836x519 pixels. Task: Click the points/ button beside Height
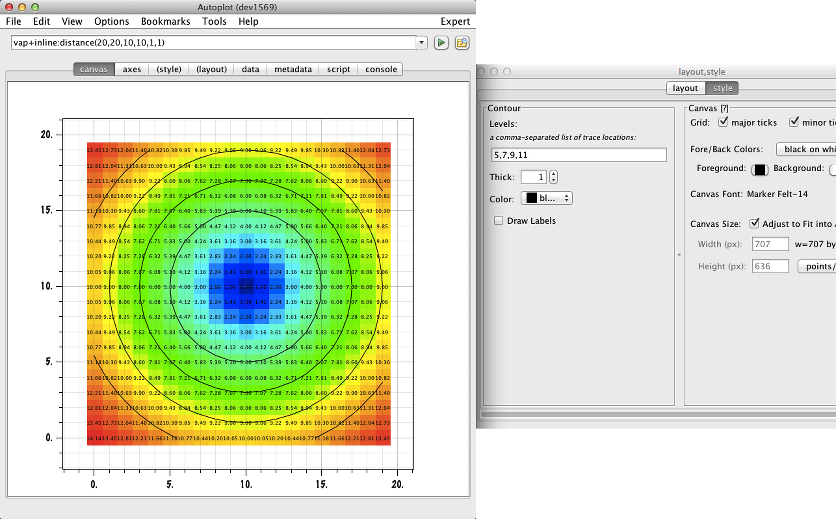pos(817,266)
